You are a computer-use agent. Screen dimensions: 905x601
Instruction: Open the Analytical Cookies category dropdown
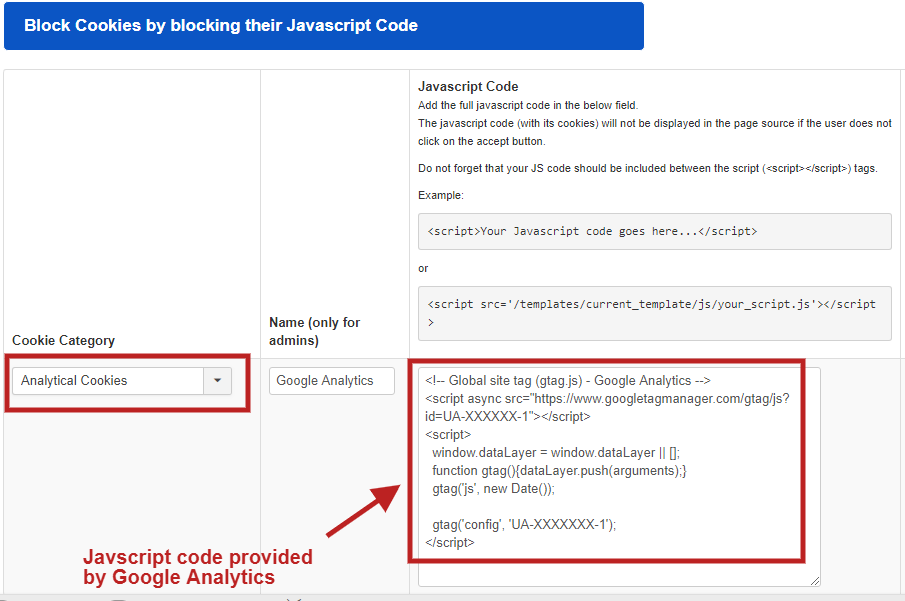(x=121, y=380)
